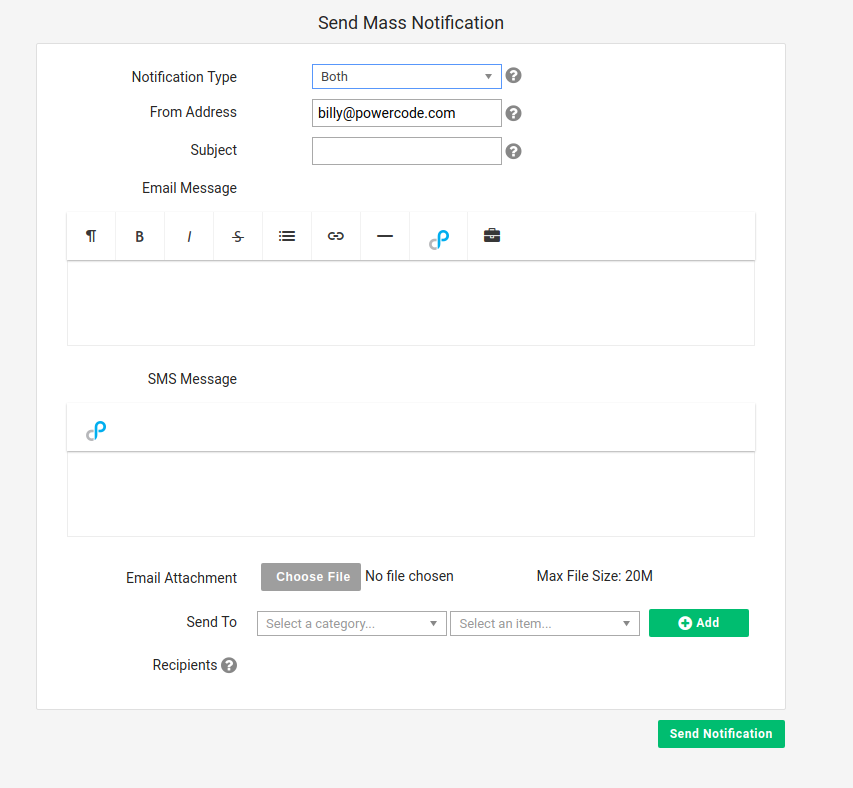Toggle bold formatting in email editor
Image resolution: width=853 pixels, height=788 pixels.
point(140,236)
